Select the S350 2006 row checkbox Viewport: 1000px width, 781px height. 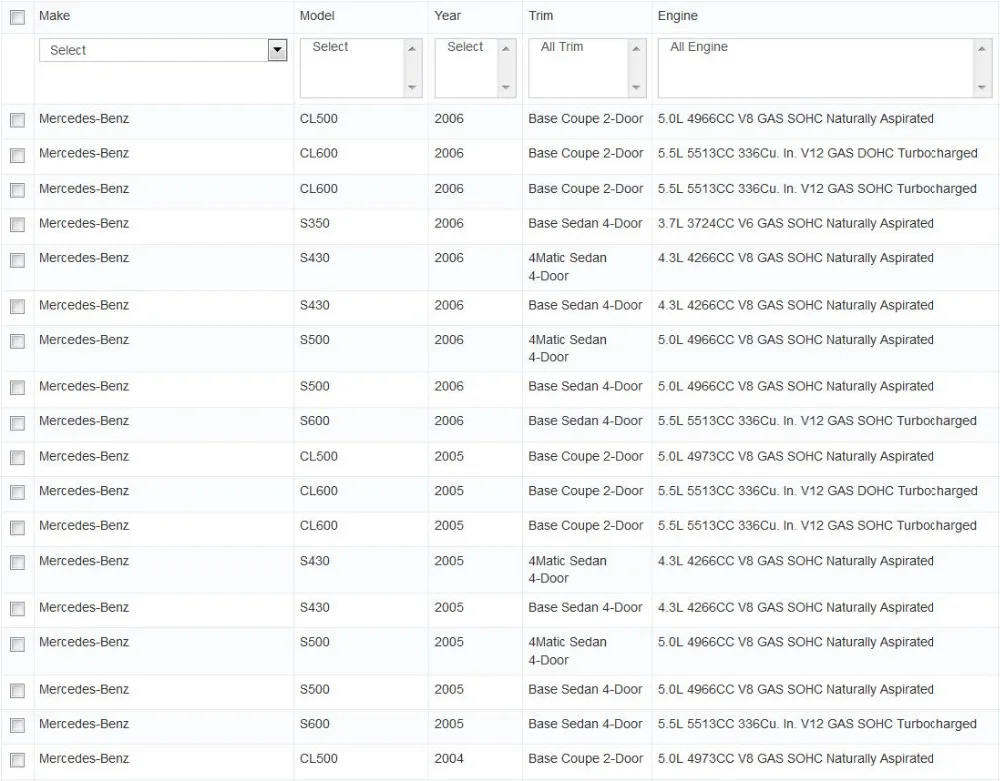click(17, 224)
